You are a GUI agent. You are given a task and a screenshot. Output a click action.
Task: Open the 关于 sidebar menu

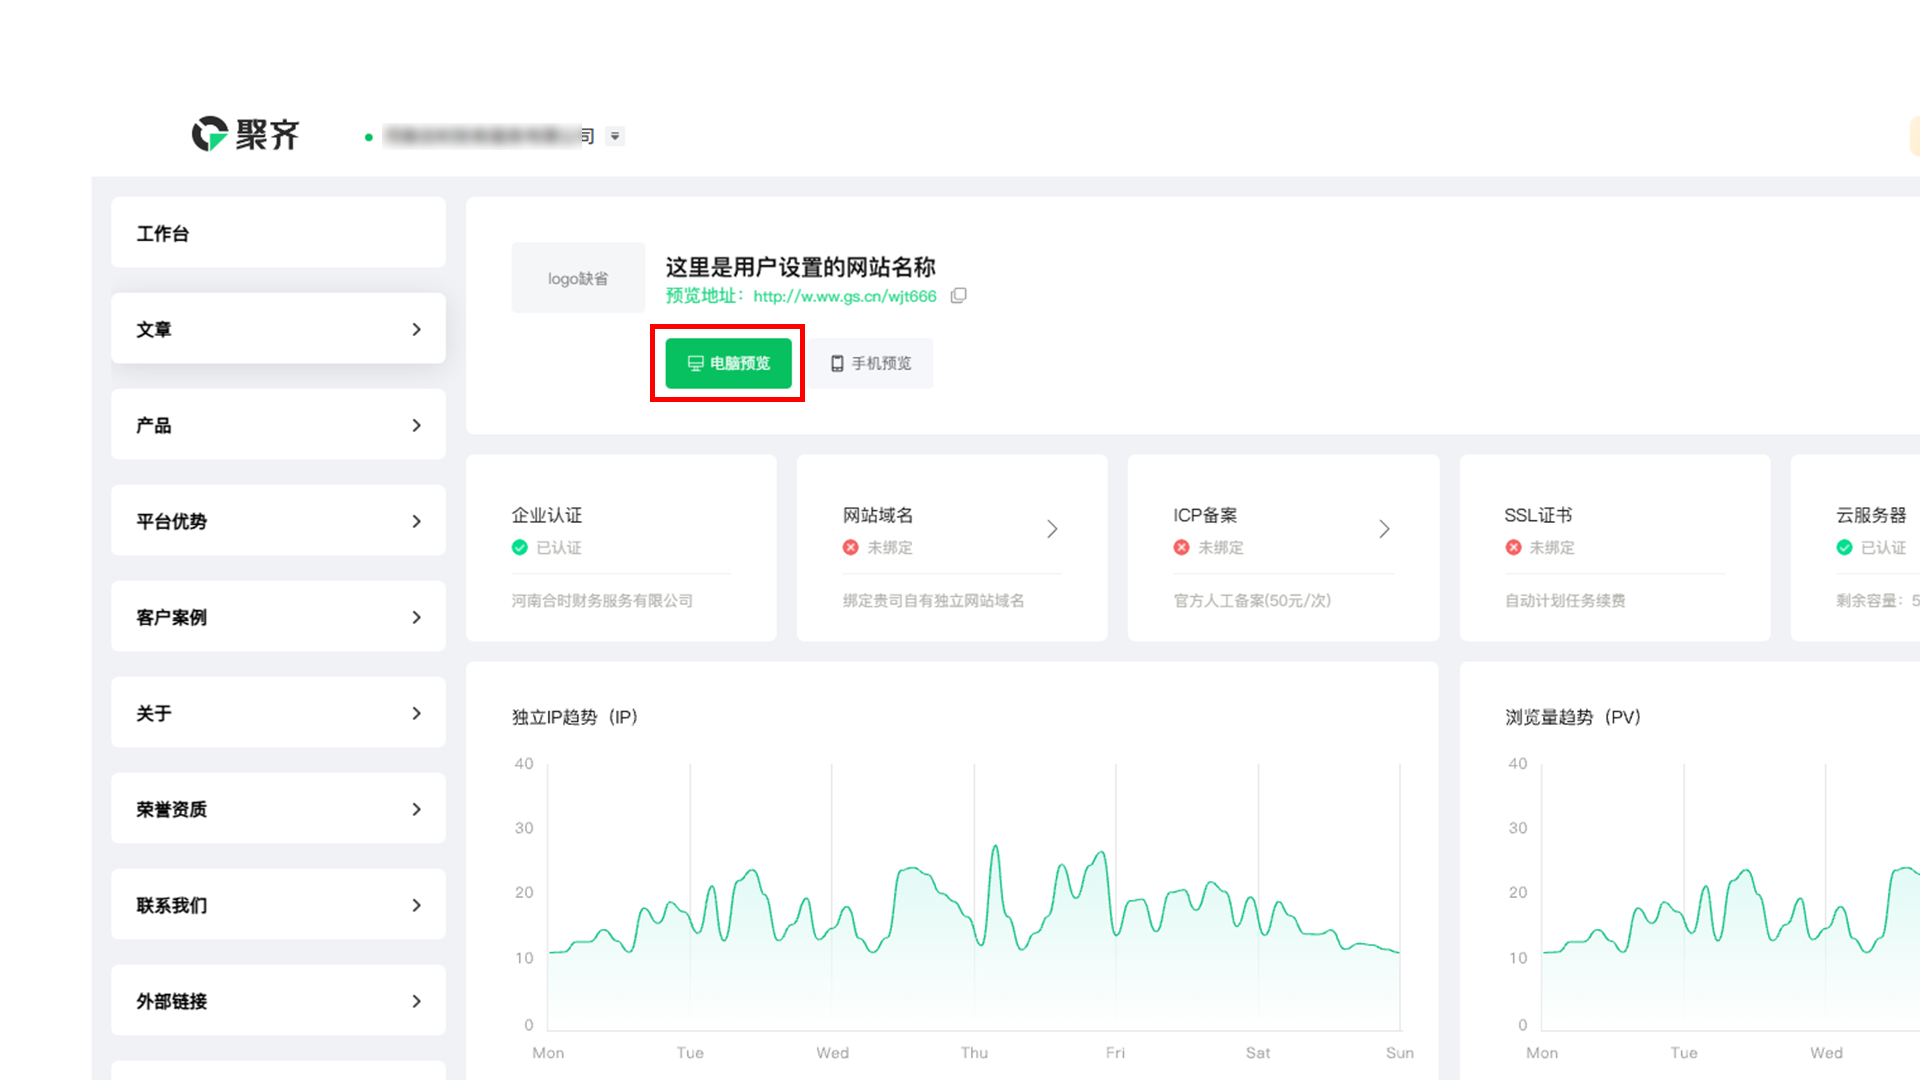coord(278,713)
